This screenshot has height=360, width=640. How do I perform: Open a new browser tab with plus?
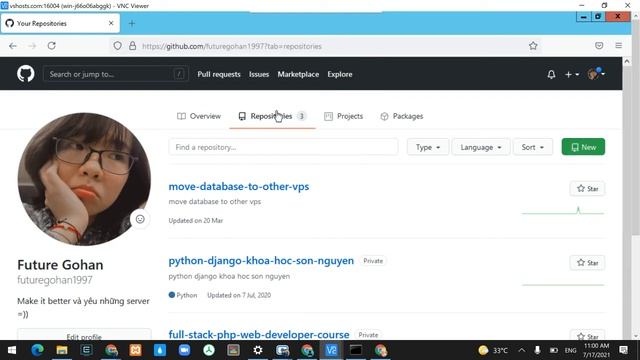click(x=131, y=23)
